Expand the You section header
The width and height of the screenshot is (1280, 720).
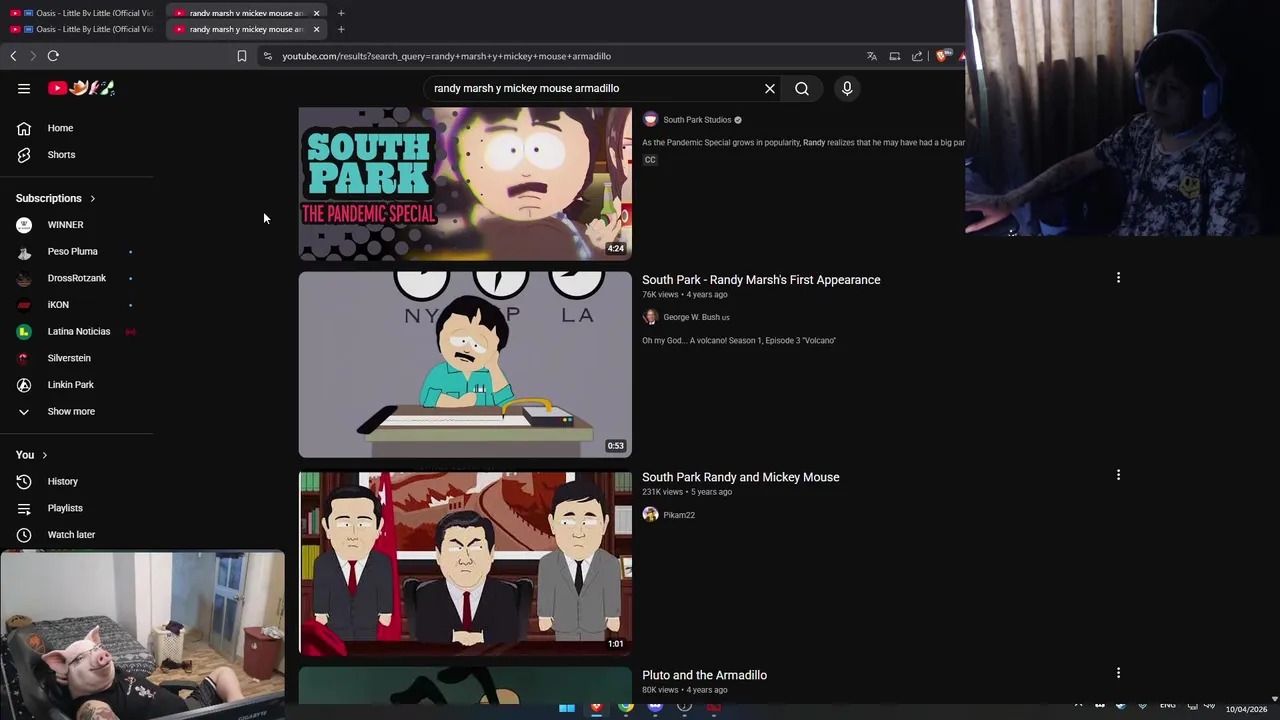pyautogui.click(x=32, y=455)
